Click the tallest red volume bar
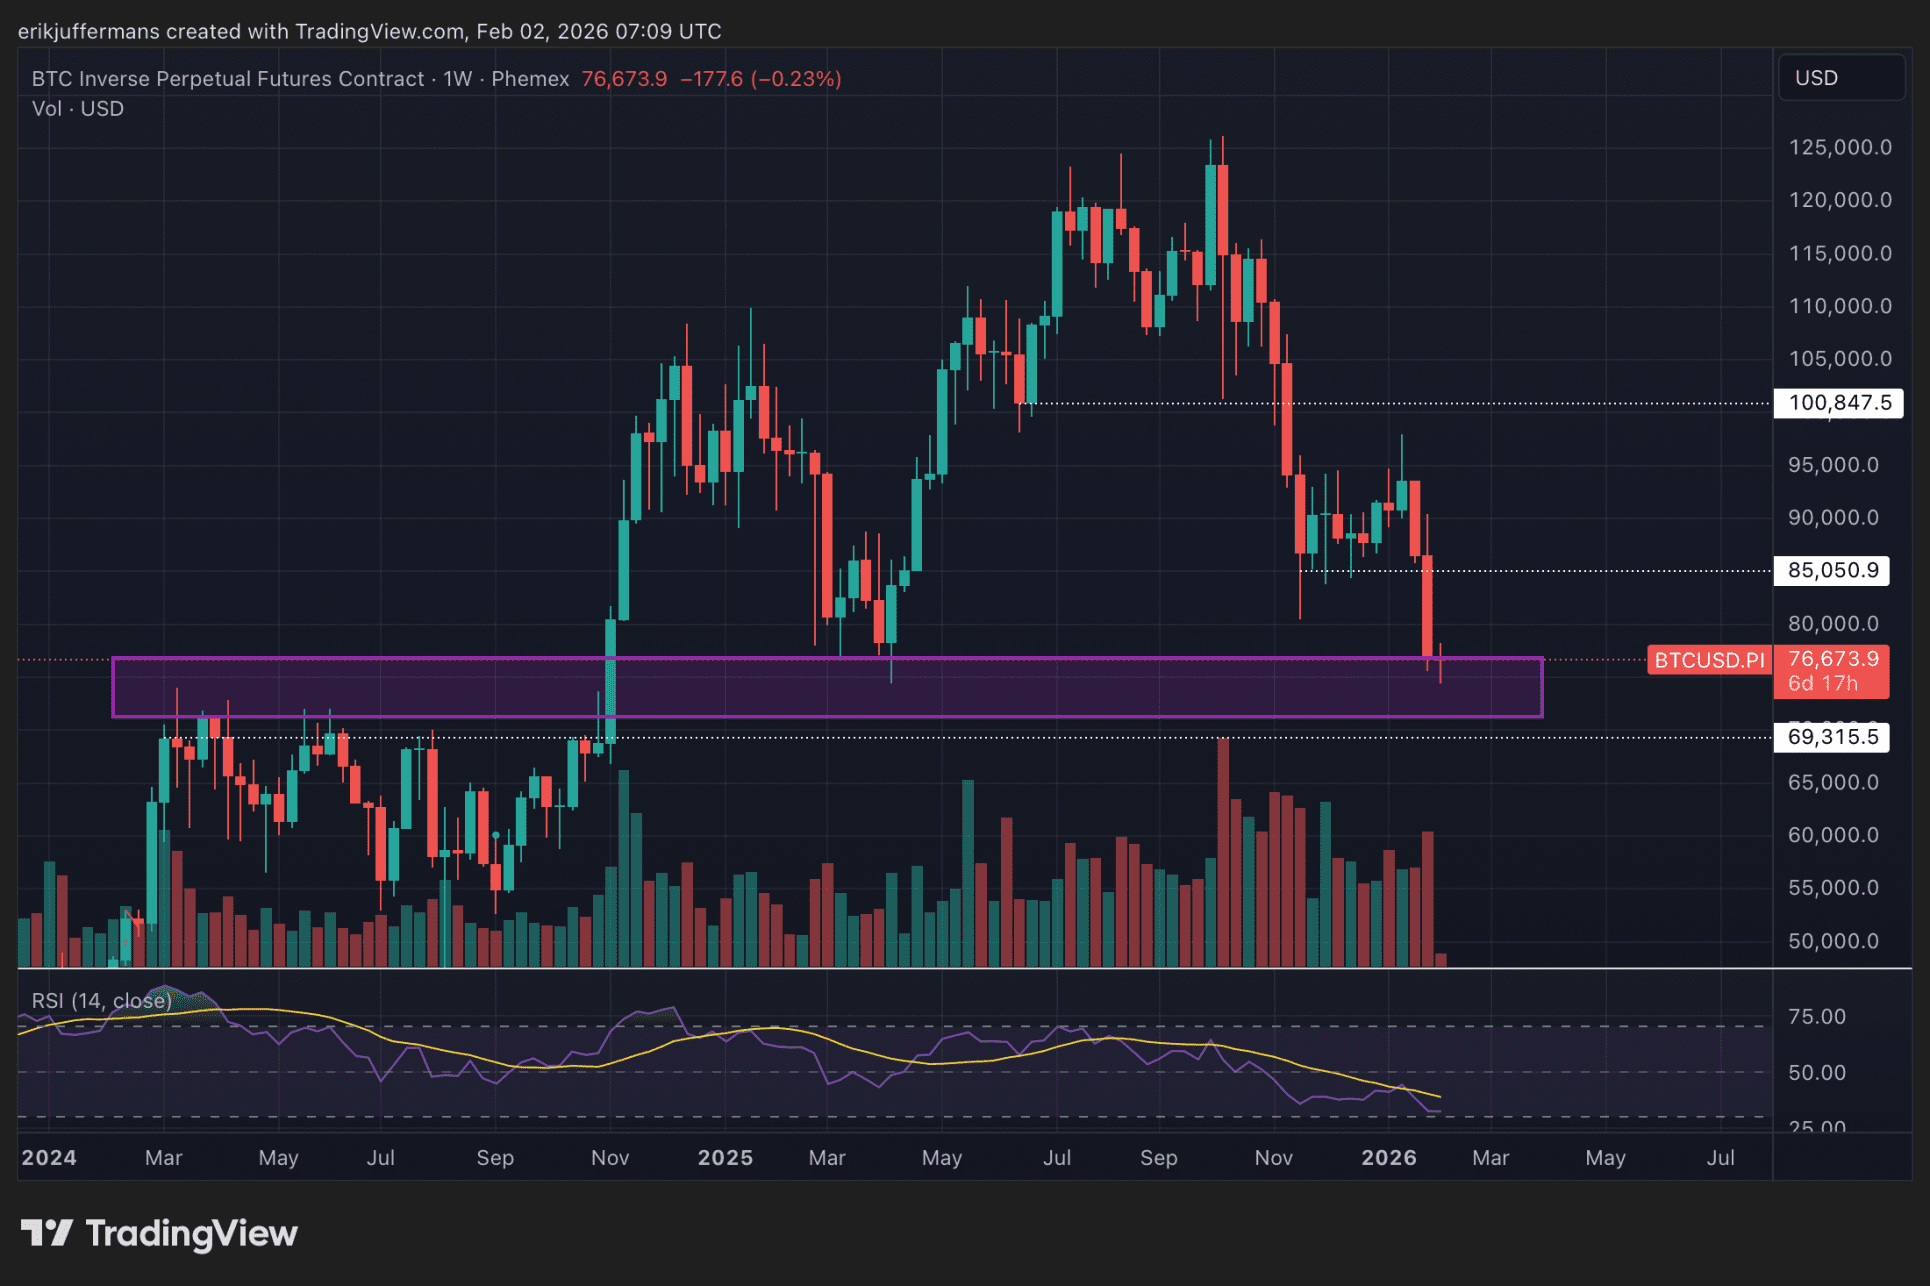1930x1286 pixels. (x=1223, y=850)
